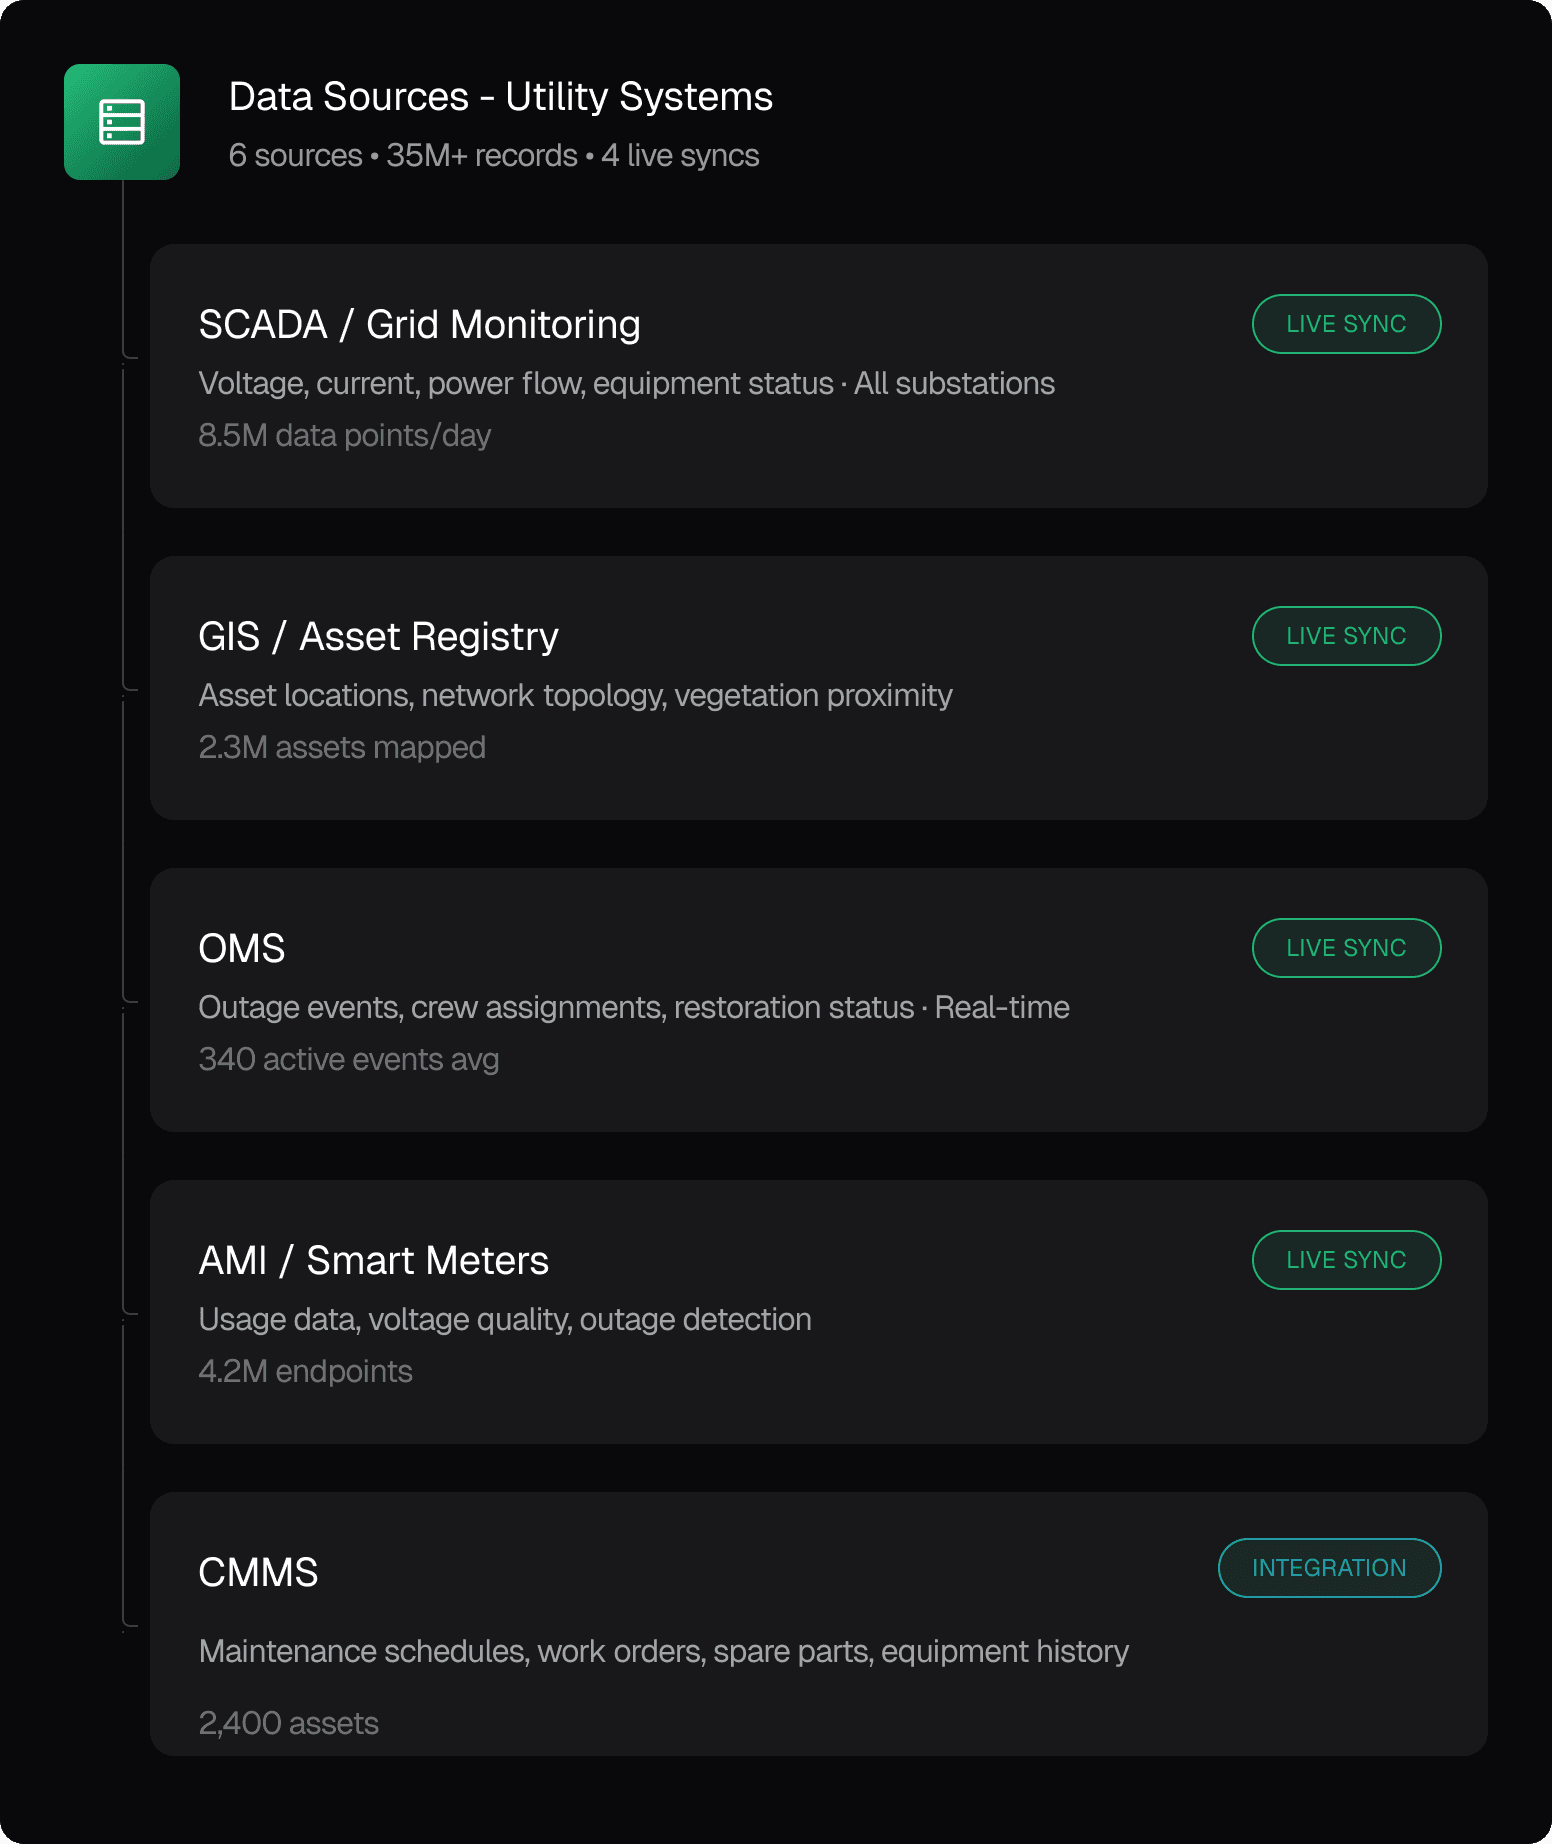Image resolution: width=1552 pixels, height=1844 pixels.
Task: Click the 340 active events avg stat
Action: [348, 1060]
